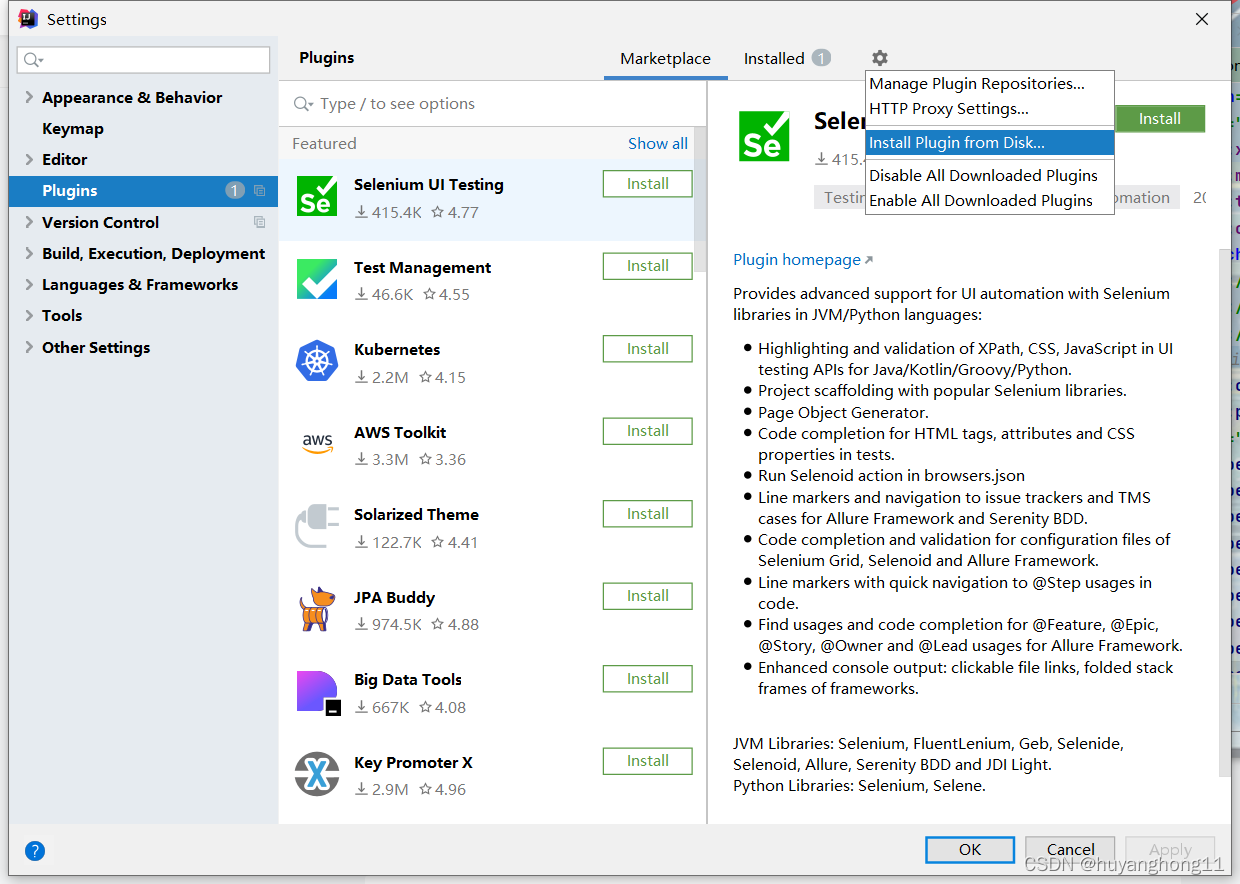Screen dimensions: 1240x884
Task: Open the plugins gear settings icon
Action: [x=879, y=58]
